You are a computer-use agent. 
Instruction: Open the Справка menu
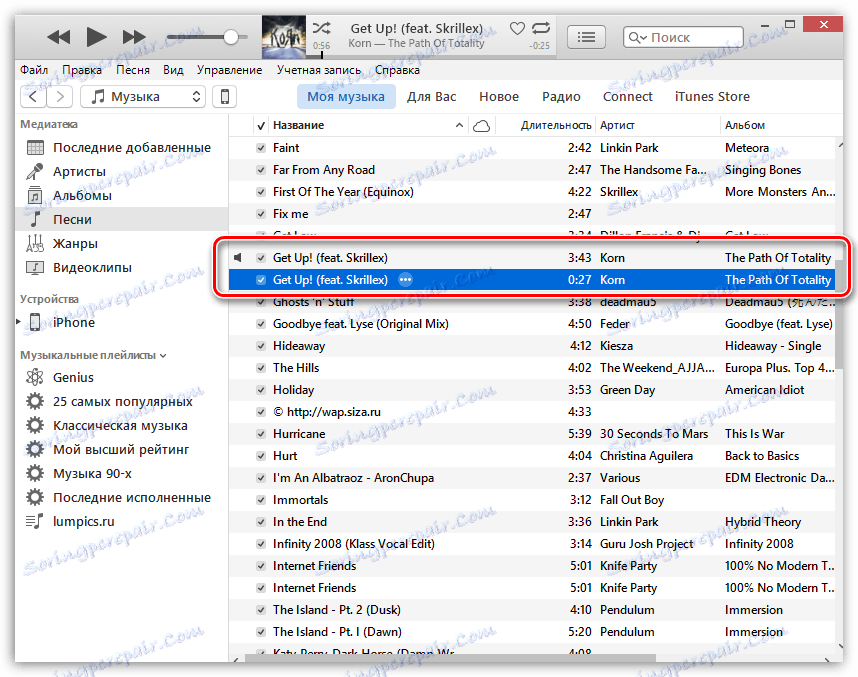point(397,70)
